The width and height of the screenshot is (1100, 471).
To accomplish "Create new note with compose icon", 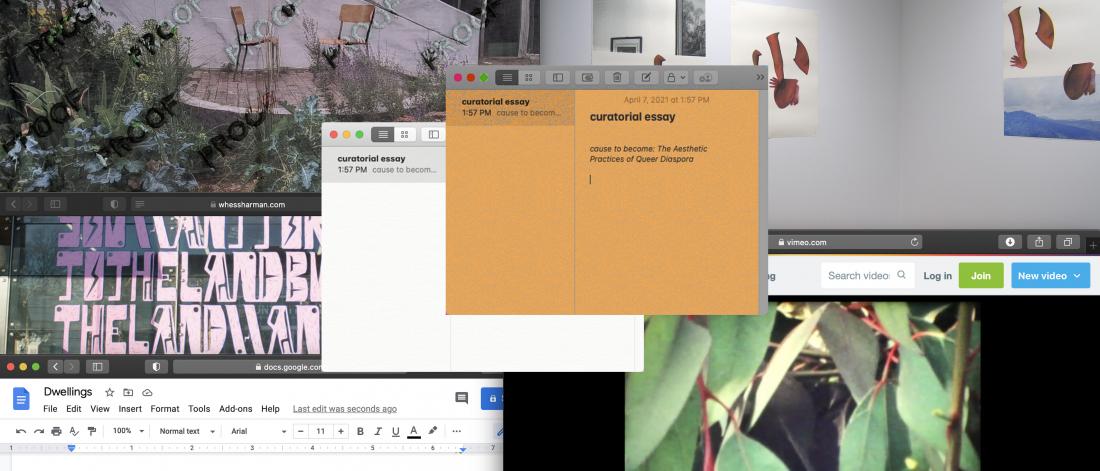I will pyautogui.click(x=646, y=77).
